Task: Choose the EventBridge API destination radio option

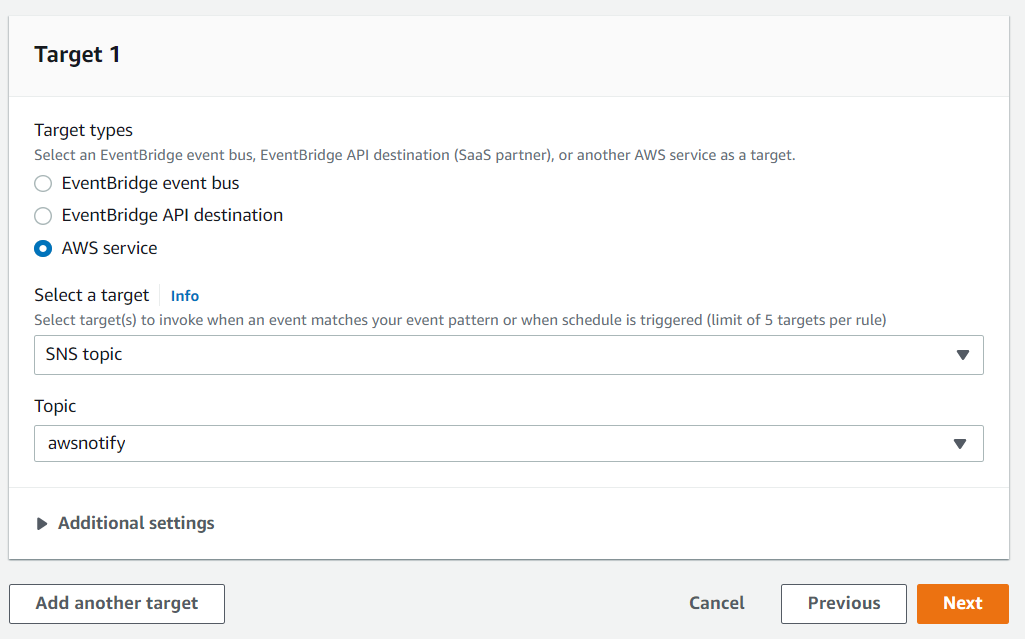Action: [x=43, y=216]
